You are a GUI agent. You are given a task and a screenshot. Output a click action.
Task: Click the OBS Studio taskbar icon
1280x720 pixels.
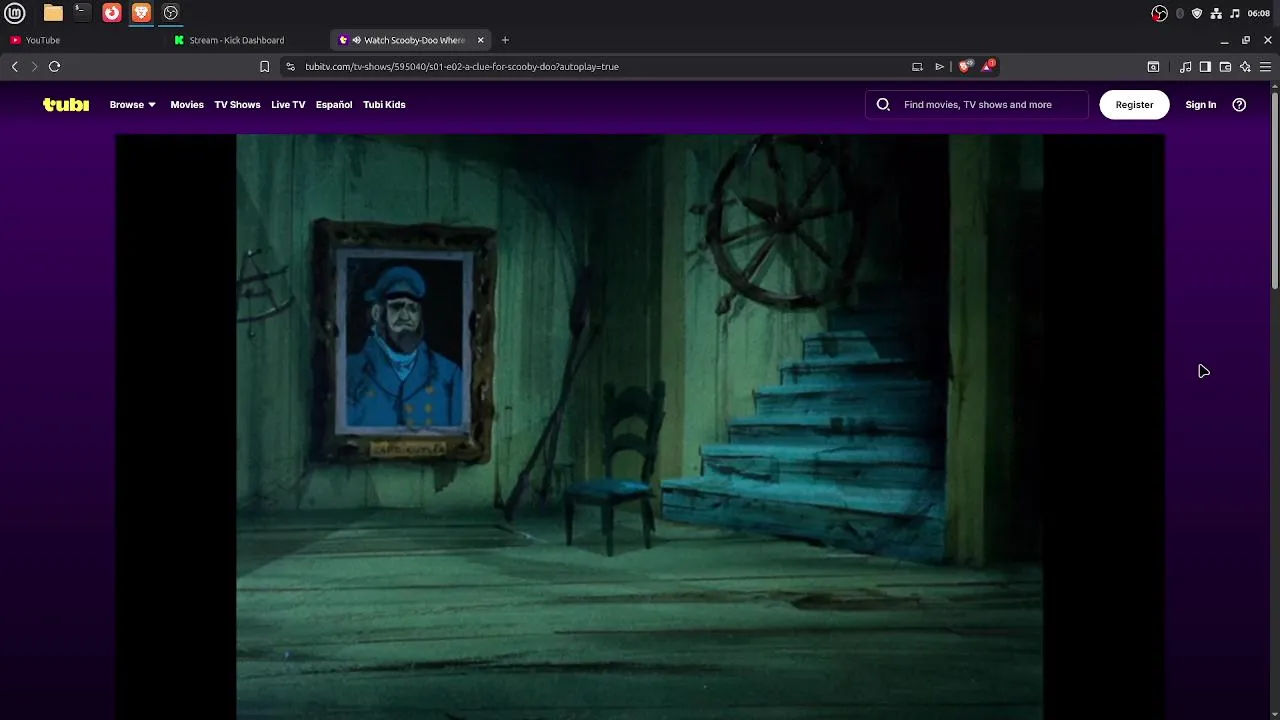click(x=171, y=13)
